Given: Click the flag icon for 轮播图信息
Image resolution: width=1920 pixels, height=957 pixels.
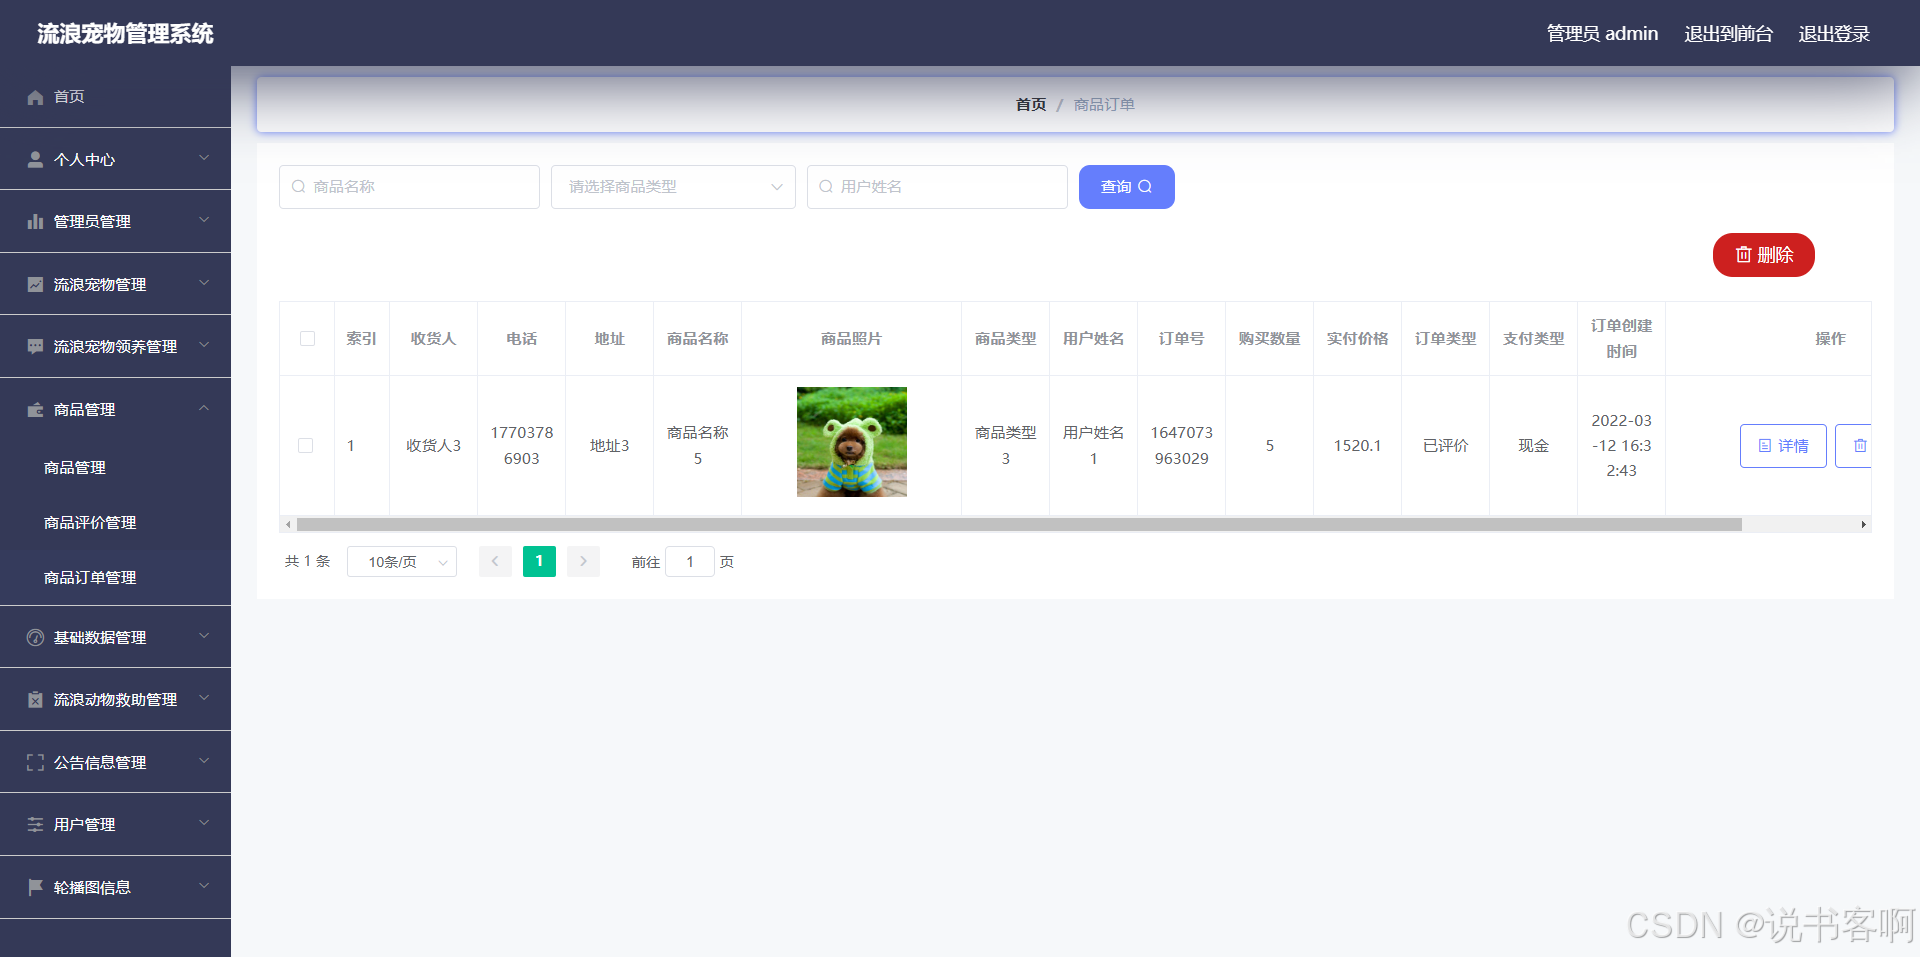Looking at the screenshot, I should point(35,887).
